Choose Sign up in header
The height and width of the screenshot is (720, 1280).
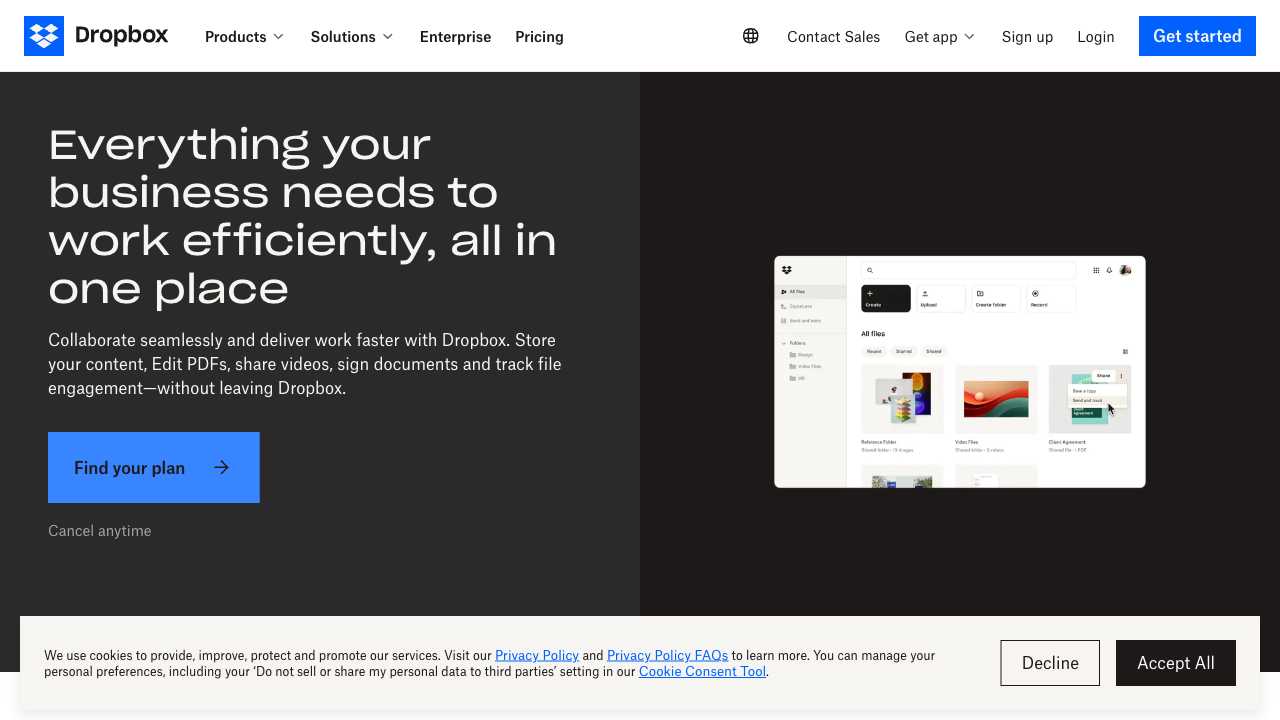[1027, 37]
